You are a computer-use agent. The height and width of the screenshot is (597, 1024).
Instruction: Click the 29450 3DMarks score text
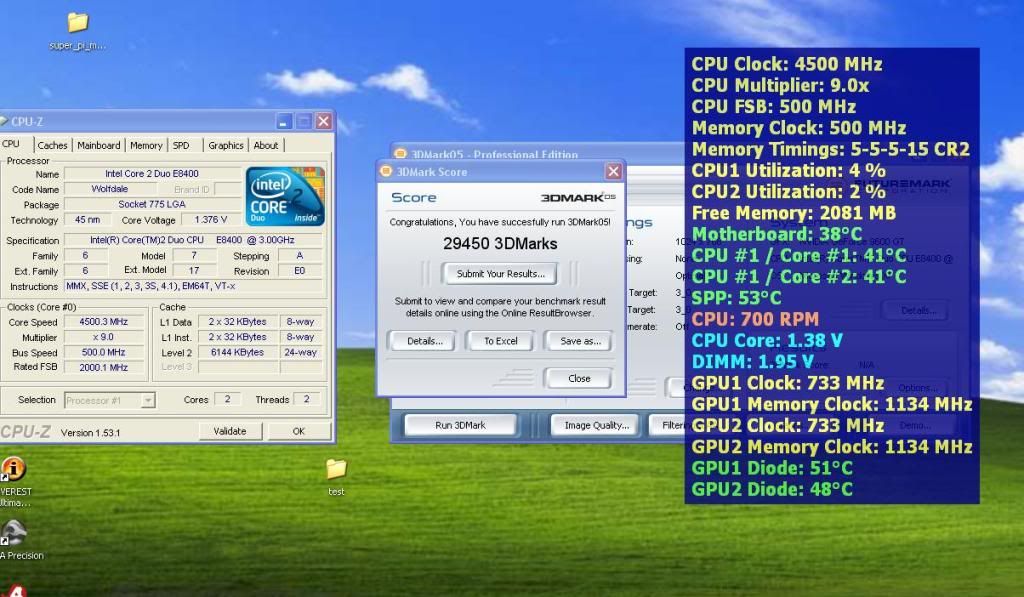(x=500, y=244)
